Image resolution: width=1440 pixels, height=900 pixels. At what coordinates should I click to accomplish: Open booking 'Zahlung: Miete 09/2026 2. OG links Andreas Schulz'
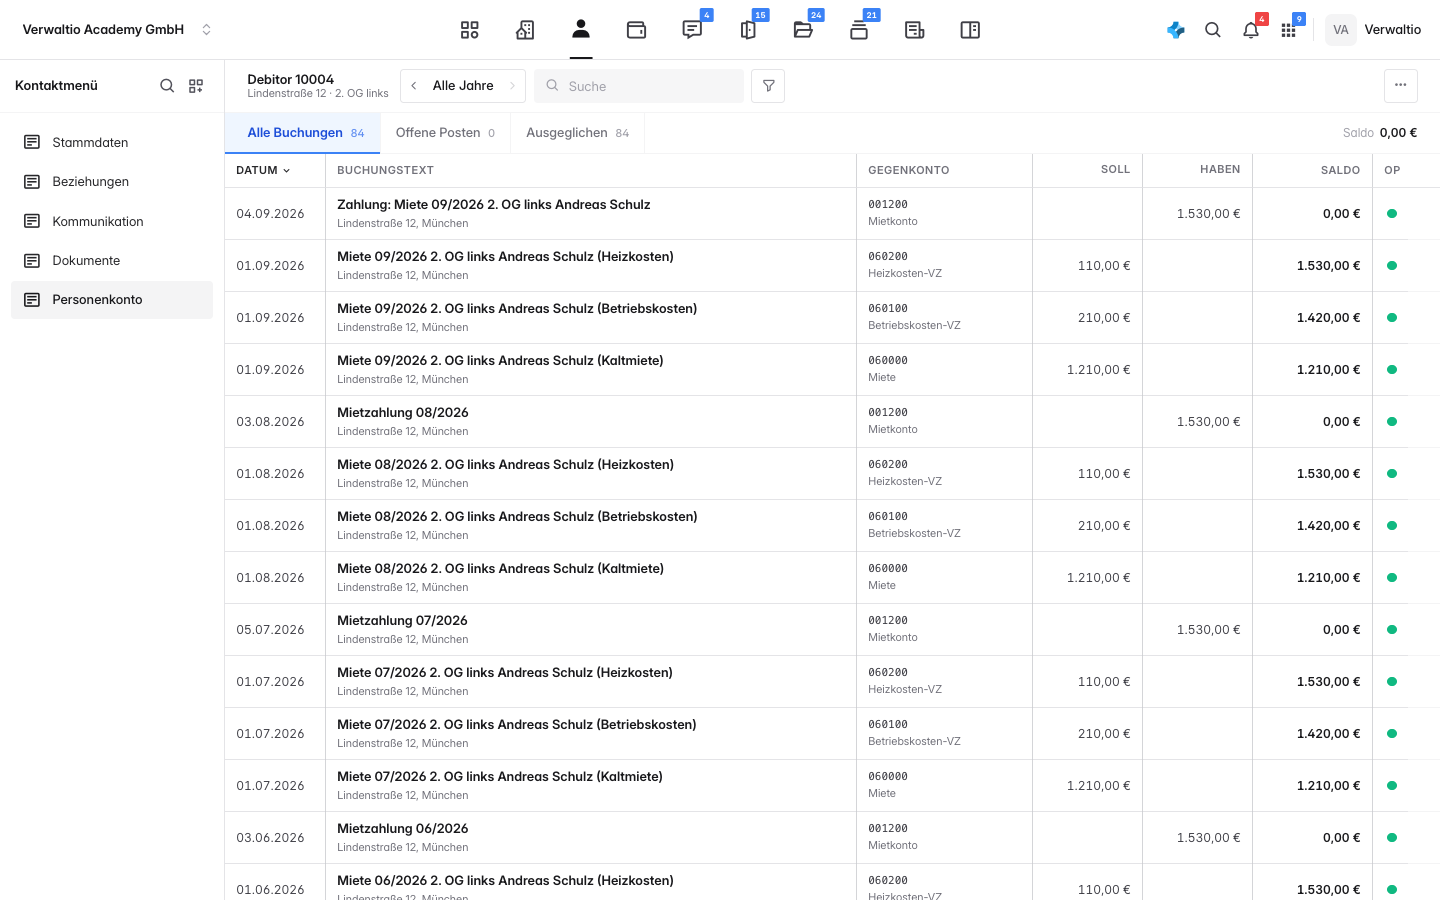point(494,205)
